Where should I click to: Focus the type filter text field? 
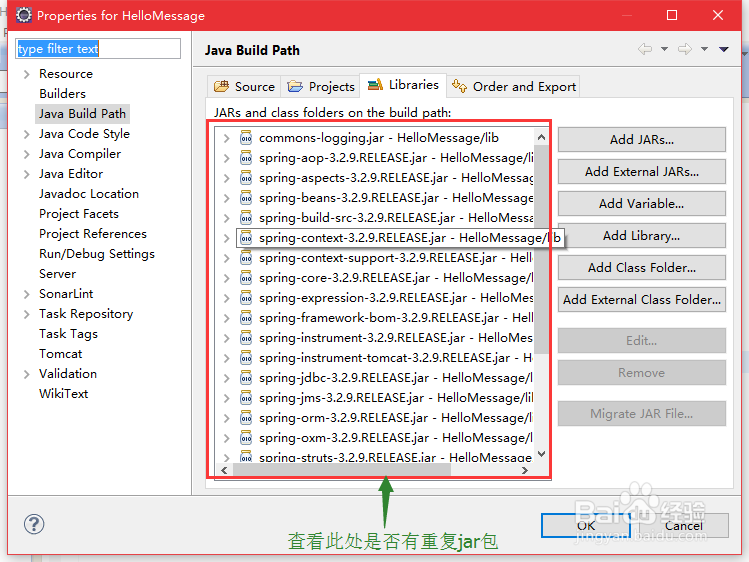[x=98, y=49]
